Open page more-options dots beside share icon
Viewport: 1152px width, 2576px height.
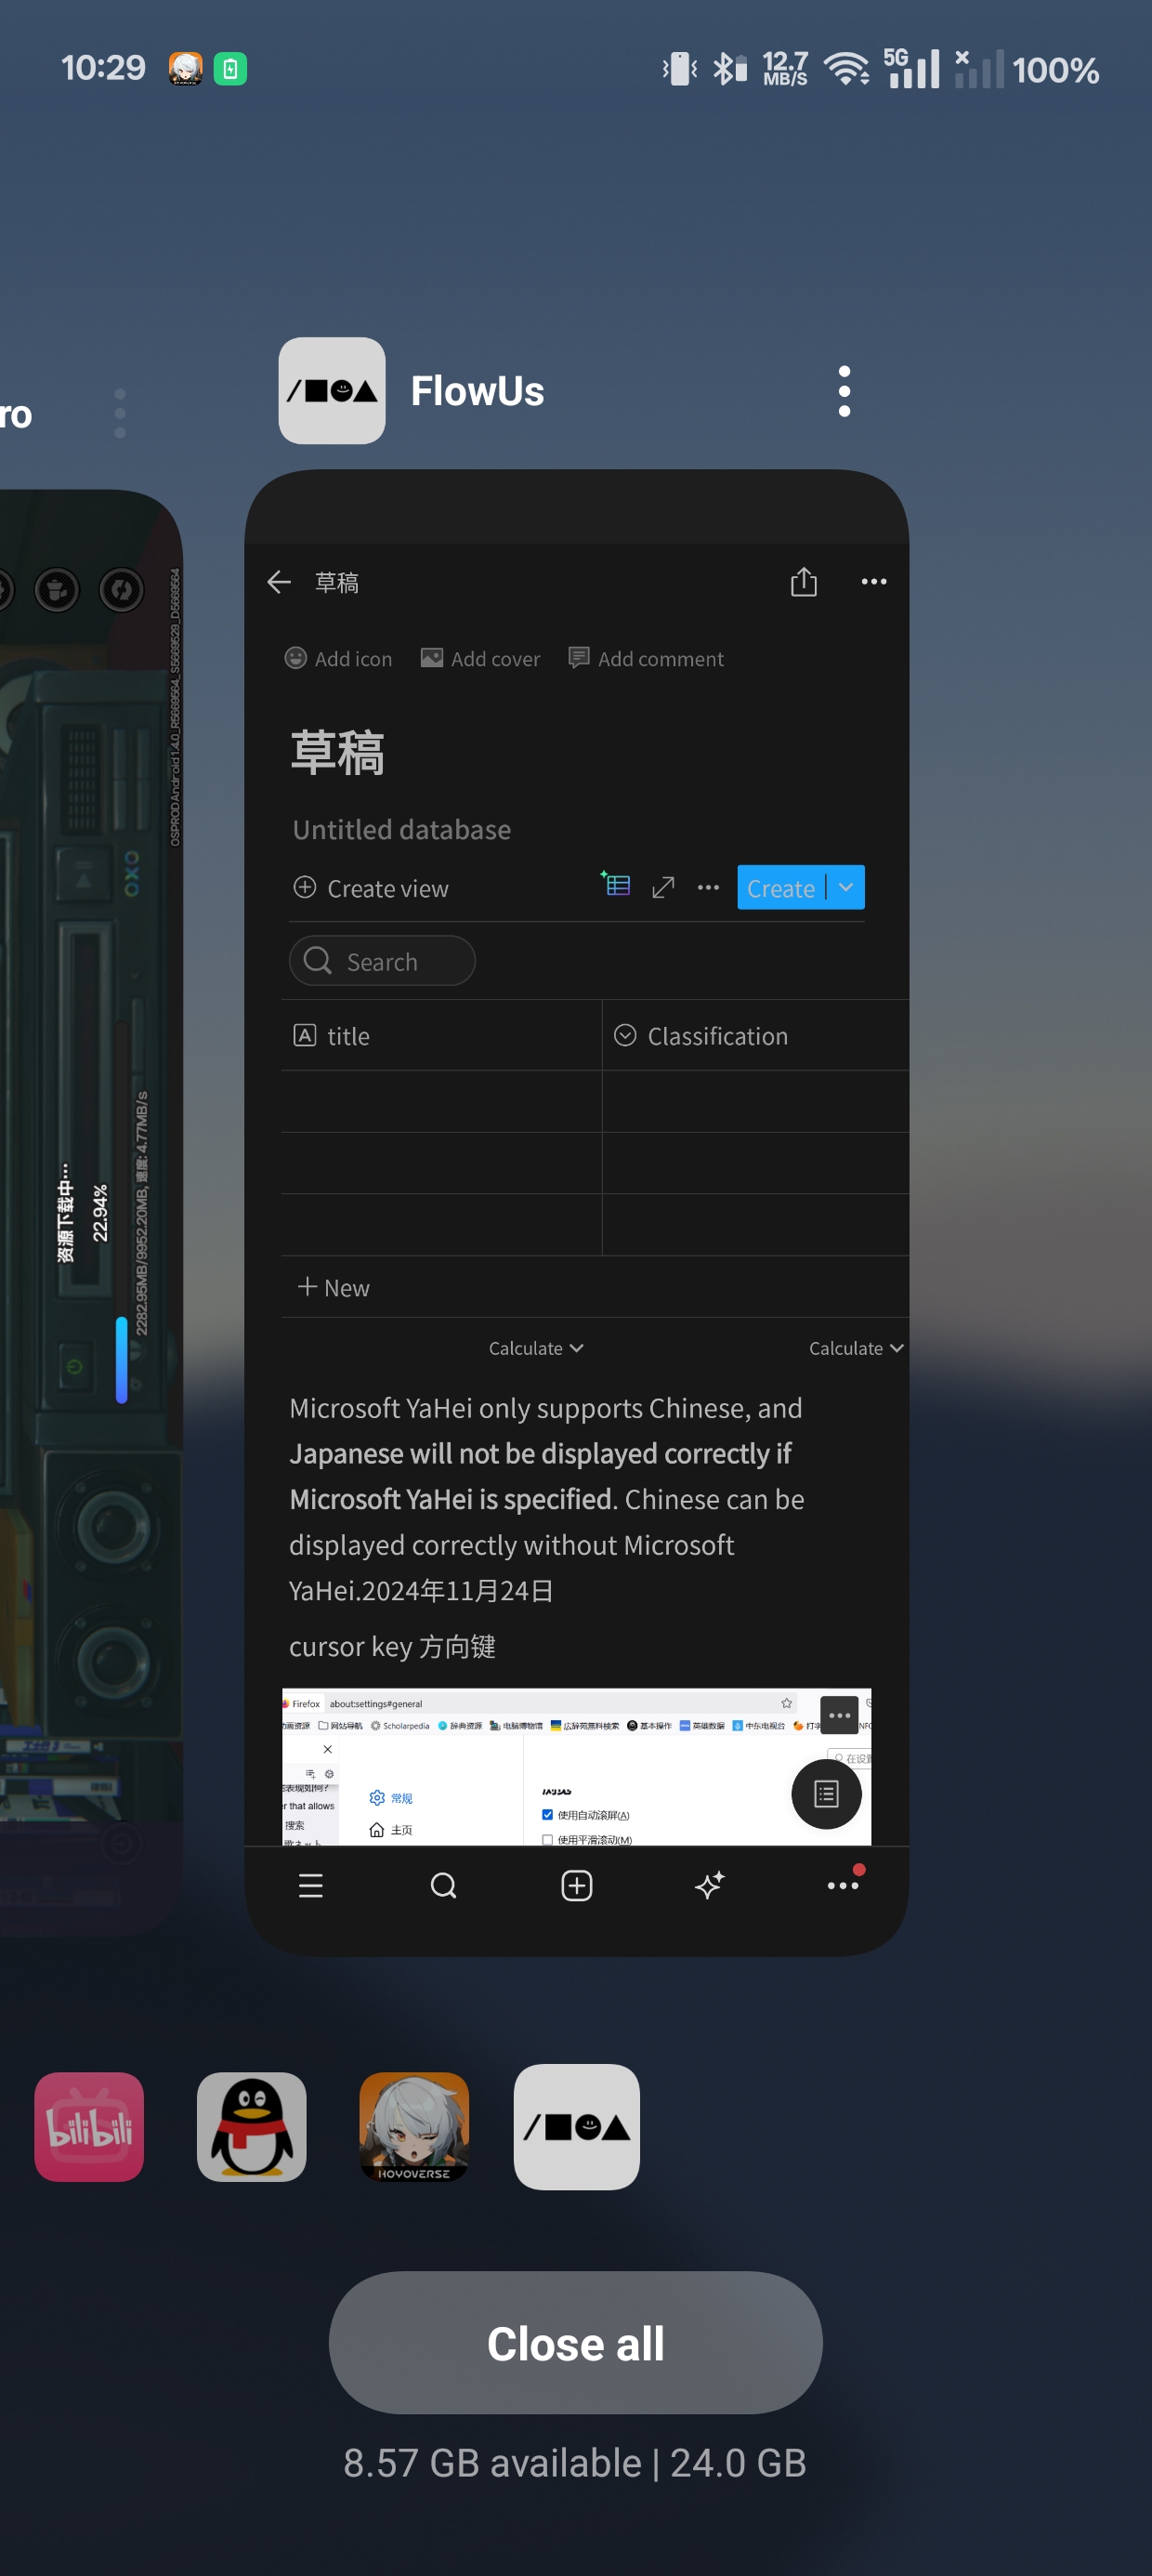coord(874,582)
